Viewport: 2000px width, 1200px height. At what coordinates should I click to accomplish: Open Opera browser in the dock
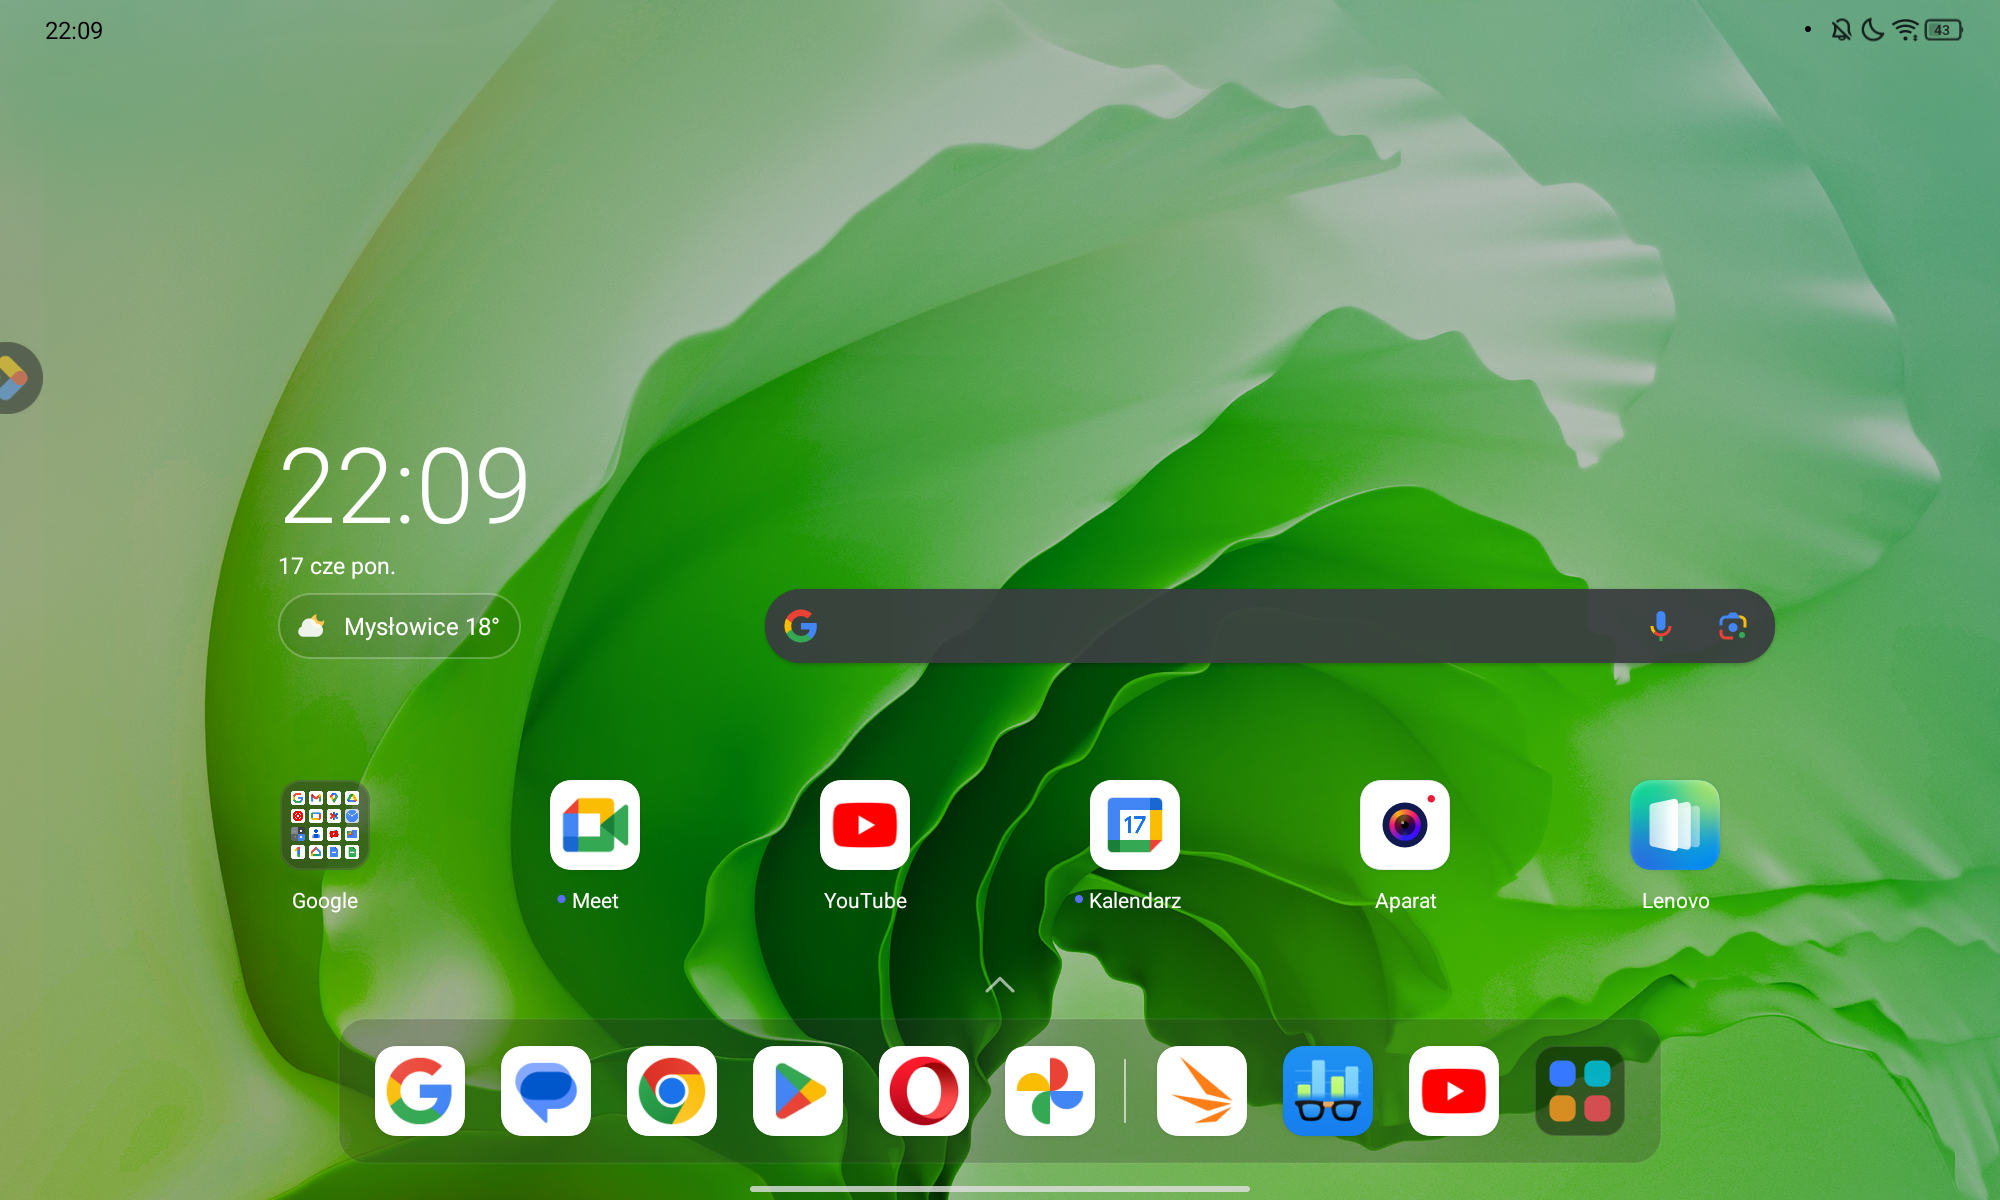(x=924, y=1091)
